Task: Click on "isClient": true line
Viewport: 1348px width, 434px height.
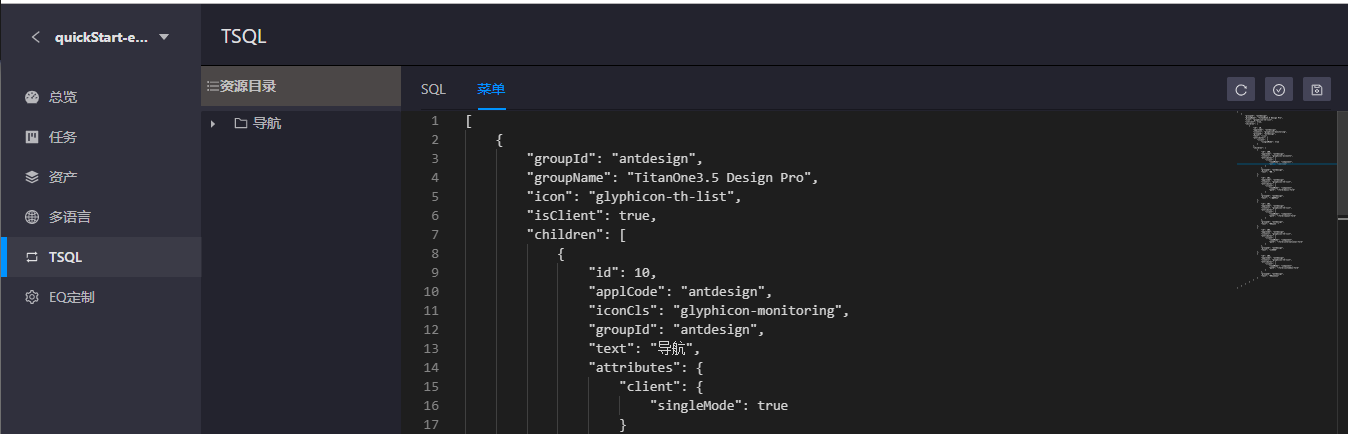Action: [x=591, y=216]
